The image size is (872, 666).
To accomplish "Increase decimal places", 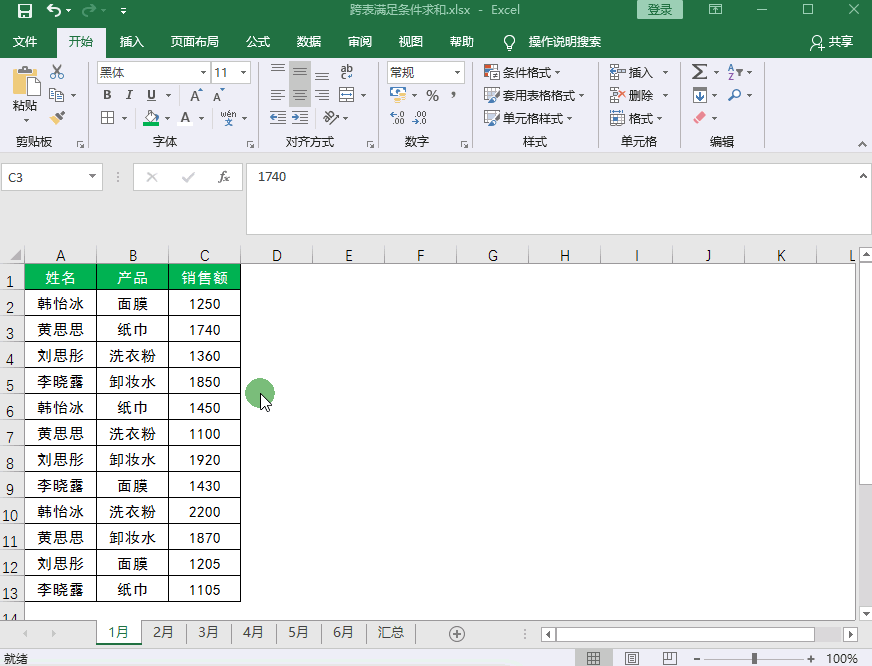I will [398, 118].
